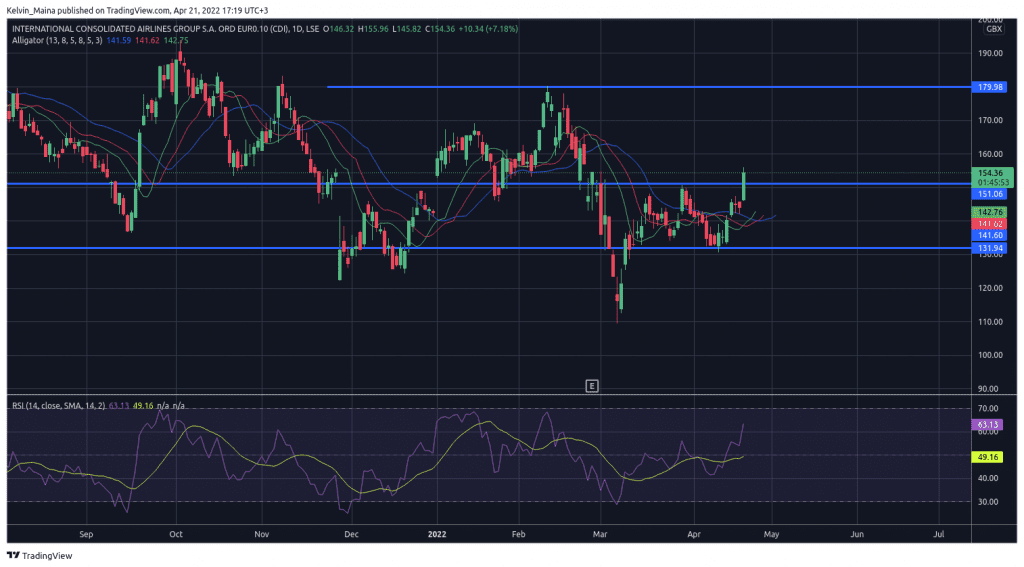
Task: Click the Kelvin_Maina published on TradingView.com header
Action: pyautogui.click(x=137, y=10)
